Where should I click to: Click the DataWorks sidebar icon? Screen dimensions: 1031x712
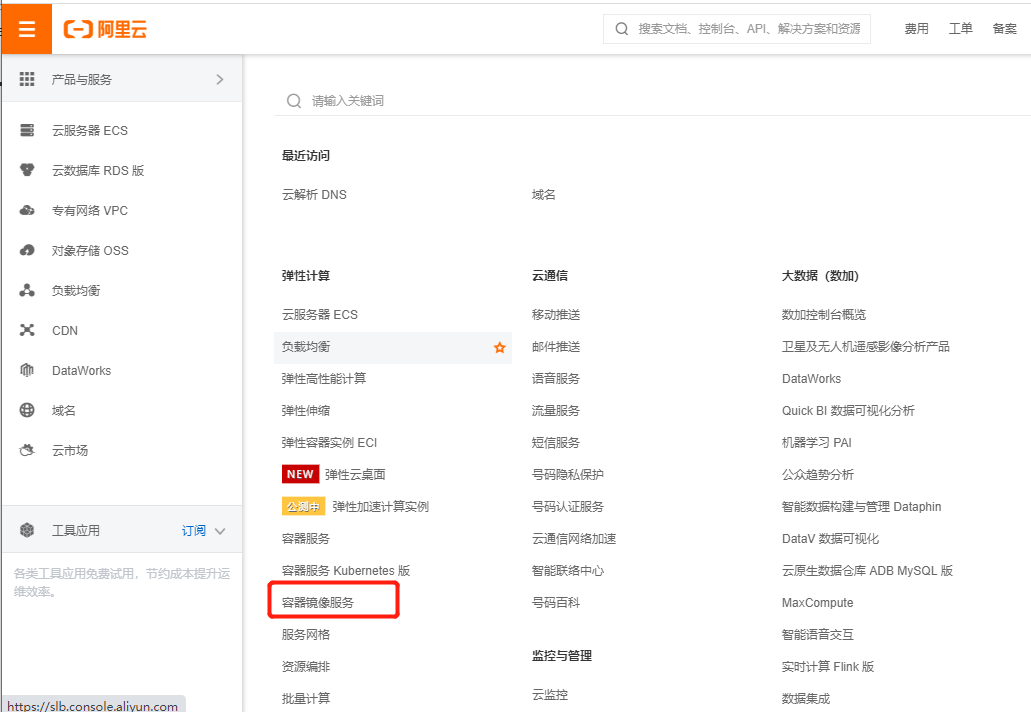27,370
